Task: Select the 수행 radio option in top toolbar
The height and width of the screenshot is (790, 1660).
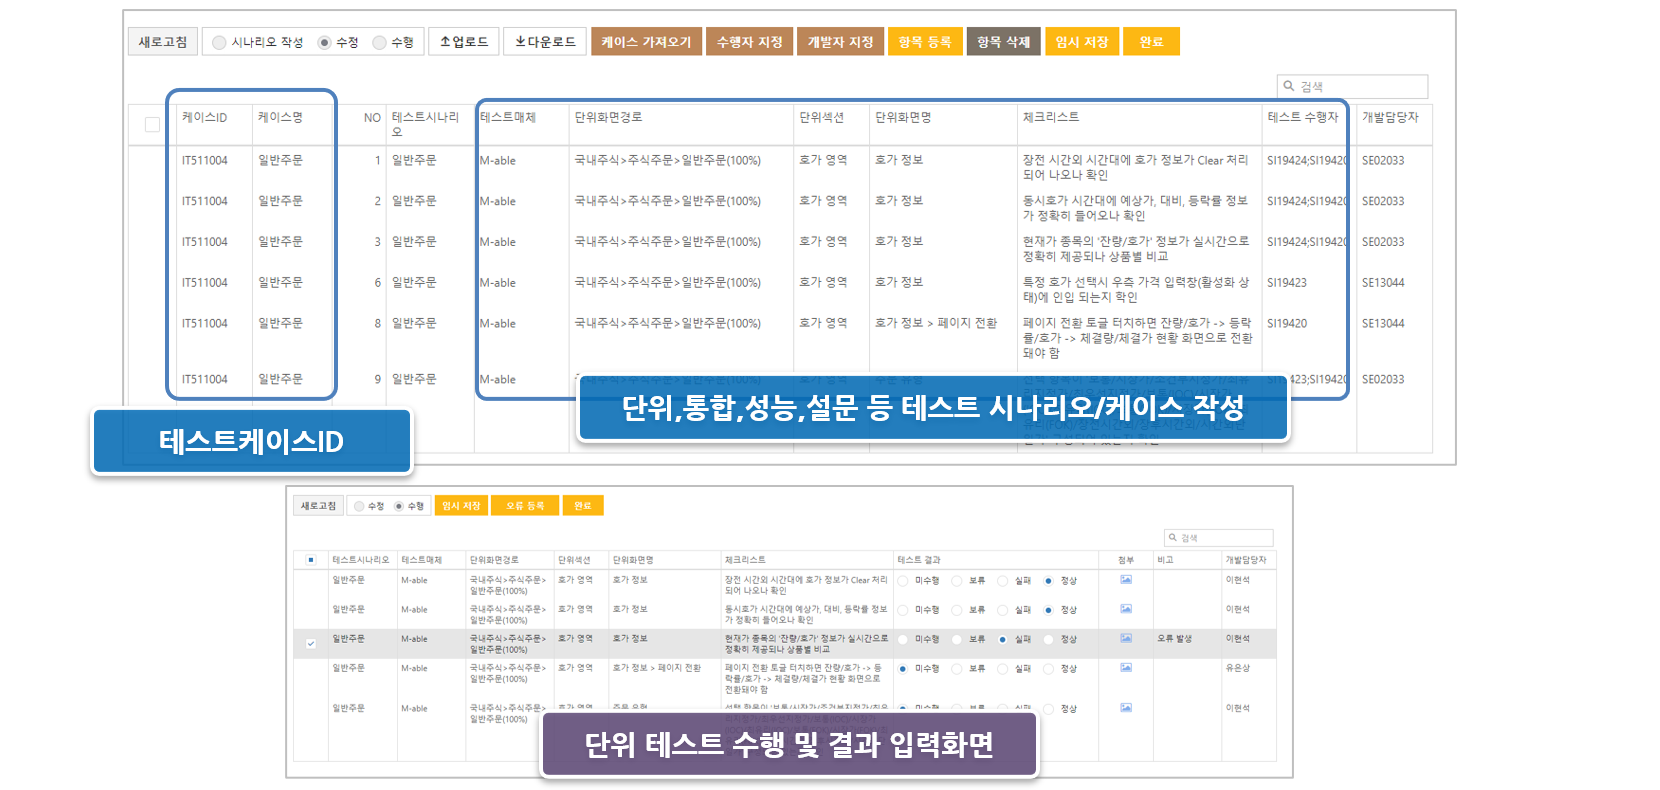Action: (379, 43)
